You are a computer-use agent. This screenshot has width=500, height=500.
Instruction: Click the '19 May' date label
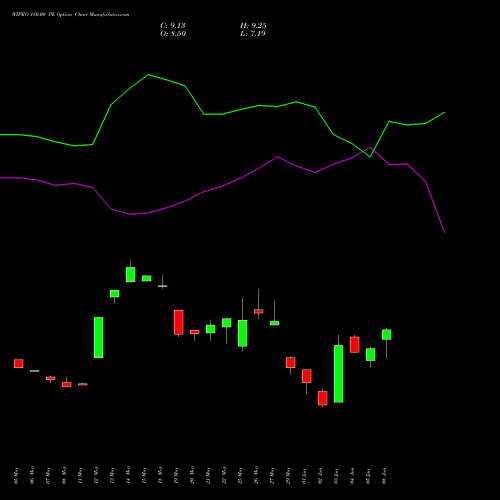[177, 476]
